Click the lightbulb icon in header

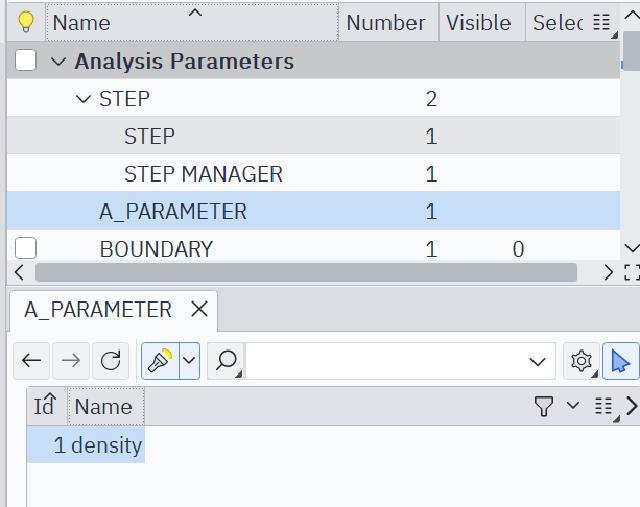point(26,22)
